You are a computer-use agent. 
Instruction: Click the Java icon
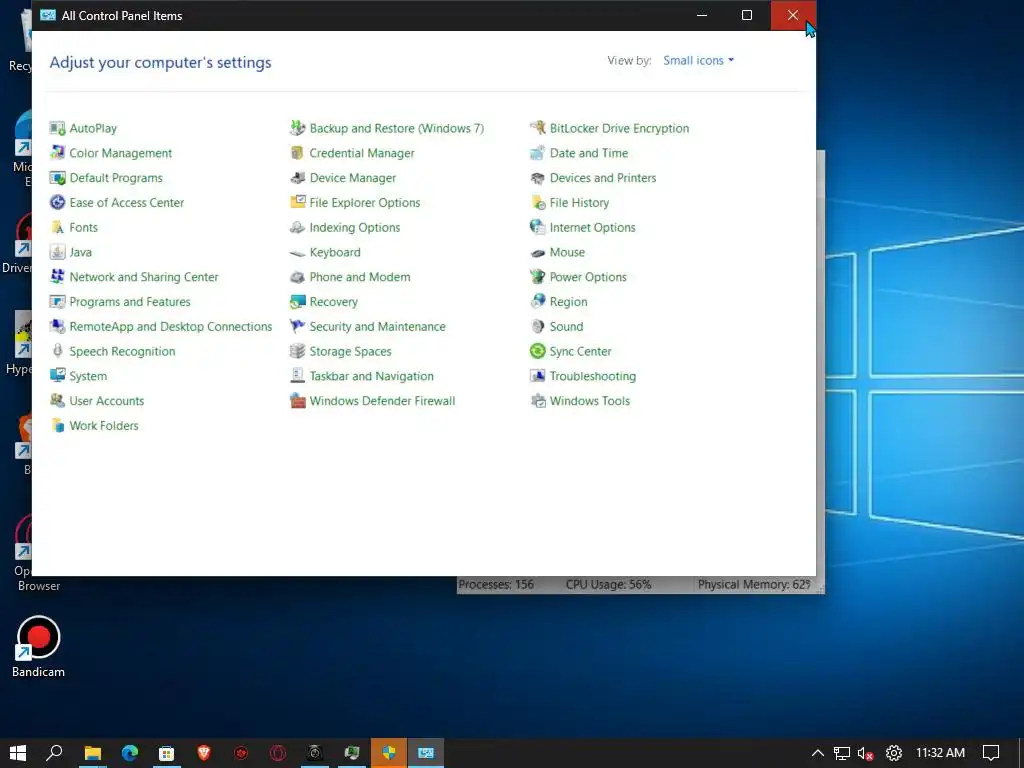[x=57, y=252]
